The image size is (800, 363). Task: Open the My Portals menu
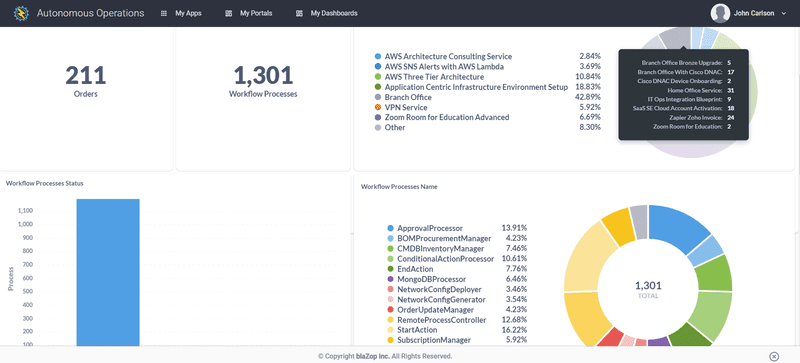(256, 14)
